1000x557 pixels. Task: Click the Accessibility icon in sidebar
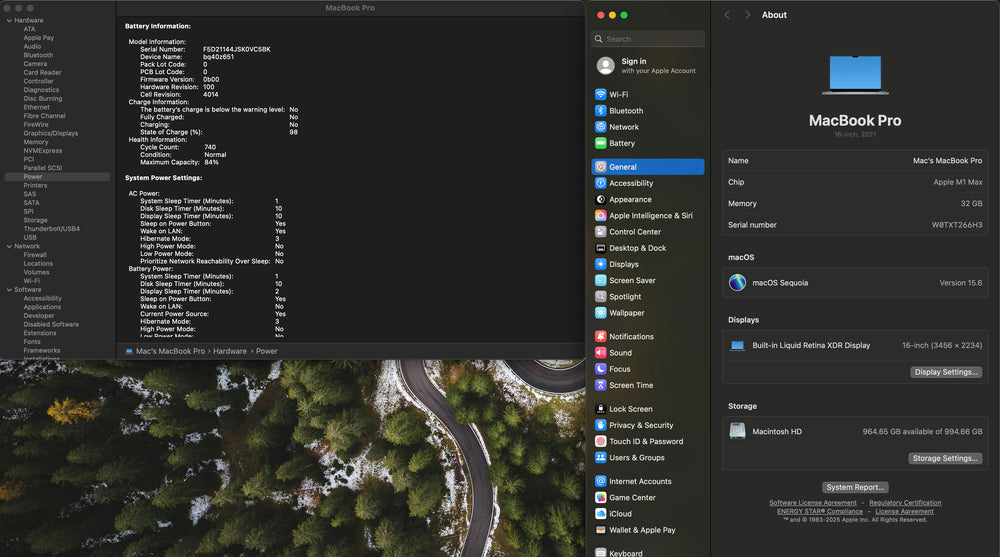(x=600, y=183)
